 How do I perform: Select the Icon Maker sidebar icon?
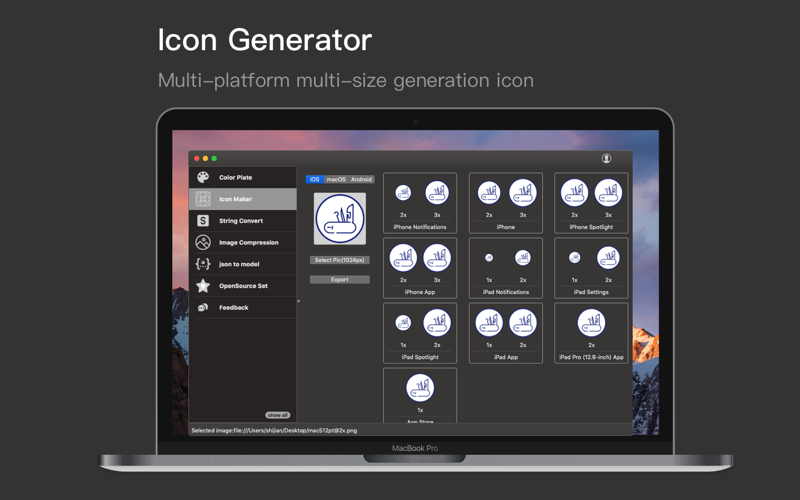click(x=203, y=199)
